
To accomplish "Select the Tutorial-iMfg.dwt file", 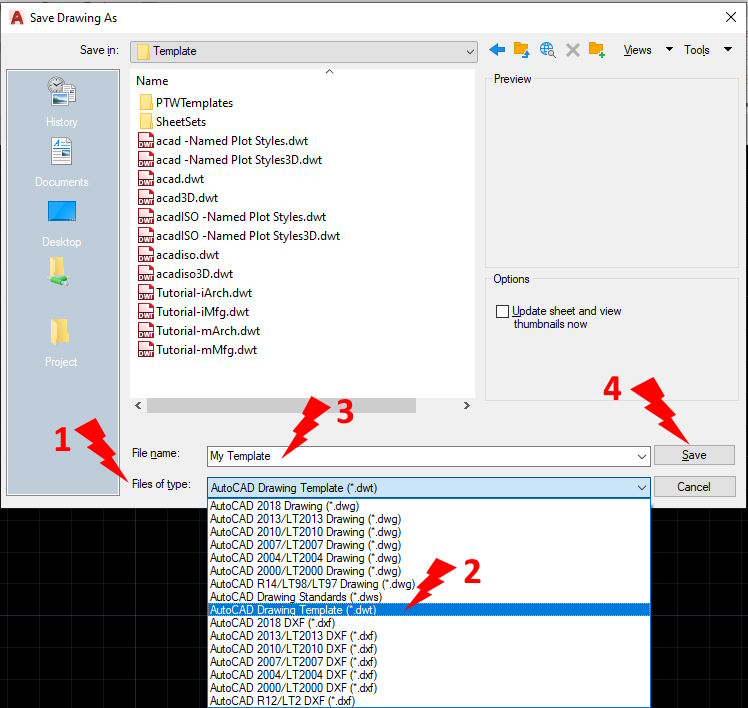I will [194, 312].
